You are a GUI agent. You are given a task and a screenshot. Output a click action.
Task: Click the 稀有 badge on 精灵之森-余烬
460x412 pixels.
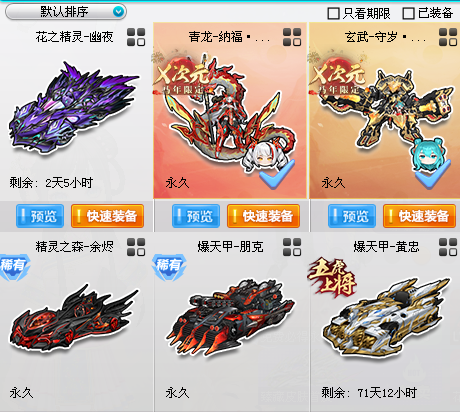coord(14,267)
